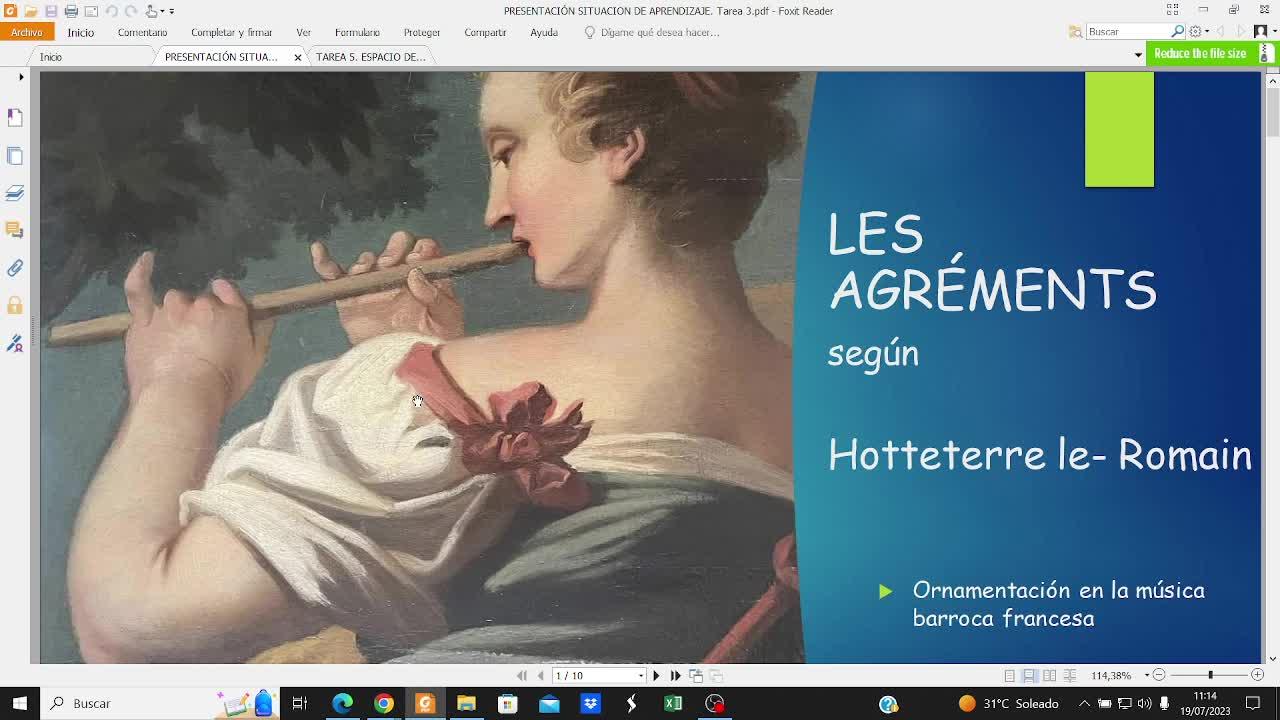The width and height of the screenshot is (1280, 720).
Task: Expand the left navigation panel arrow
Action: (x=21, y=77)
